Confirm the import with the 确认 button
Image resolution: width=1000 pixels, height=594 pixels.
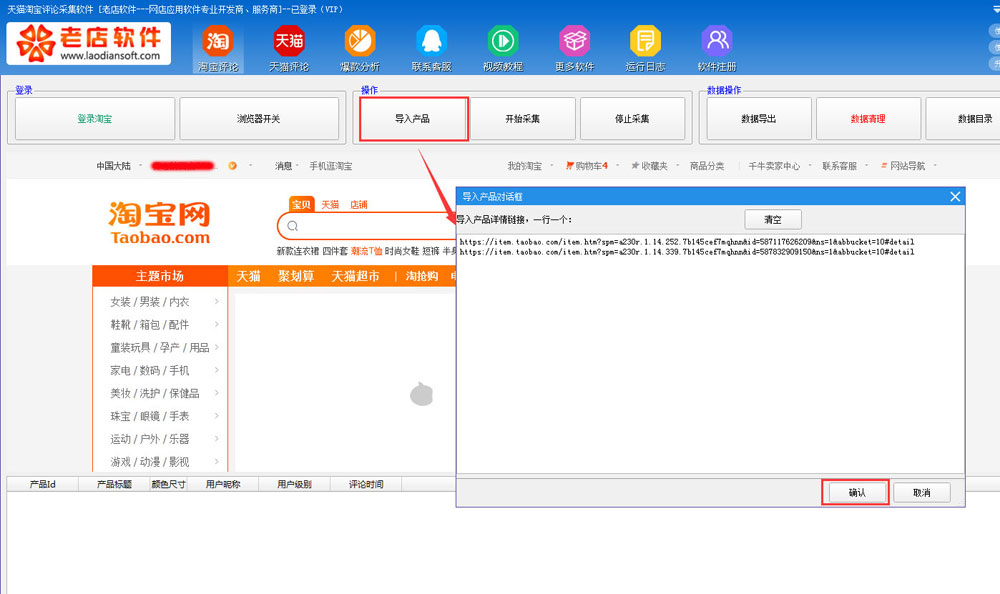pos(858,493)
